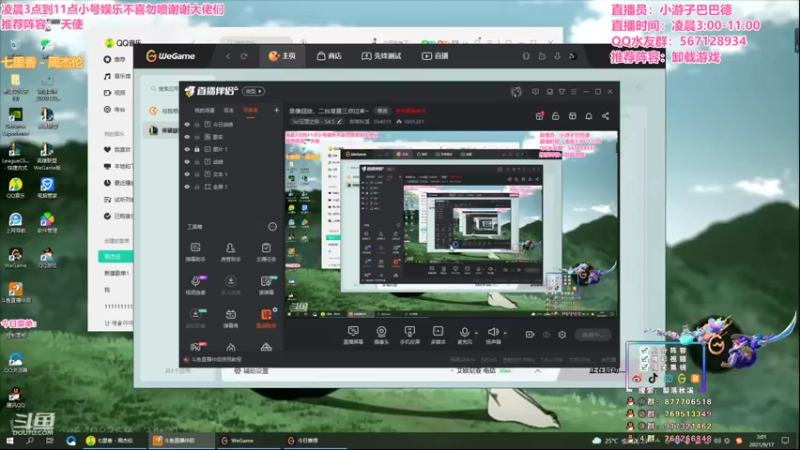Toggle lock on 图片 1 source
Image resolution: width=800 pixels, height=450 pixels.
pos(197,149)
